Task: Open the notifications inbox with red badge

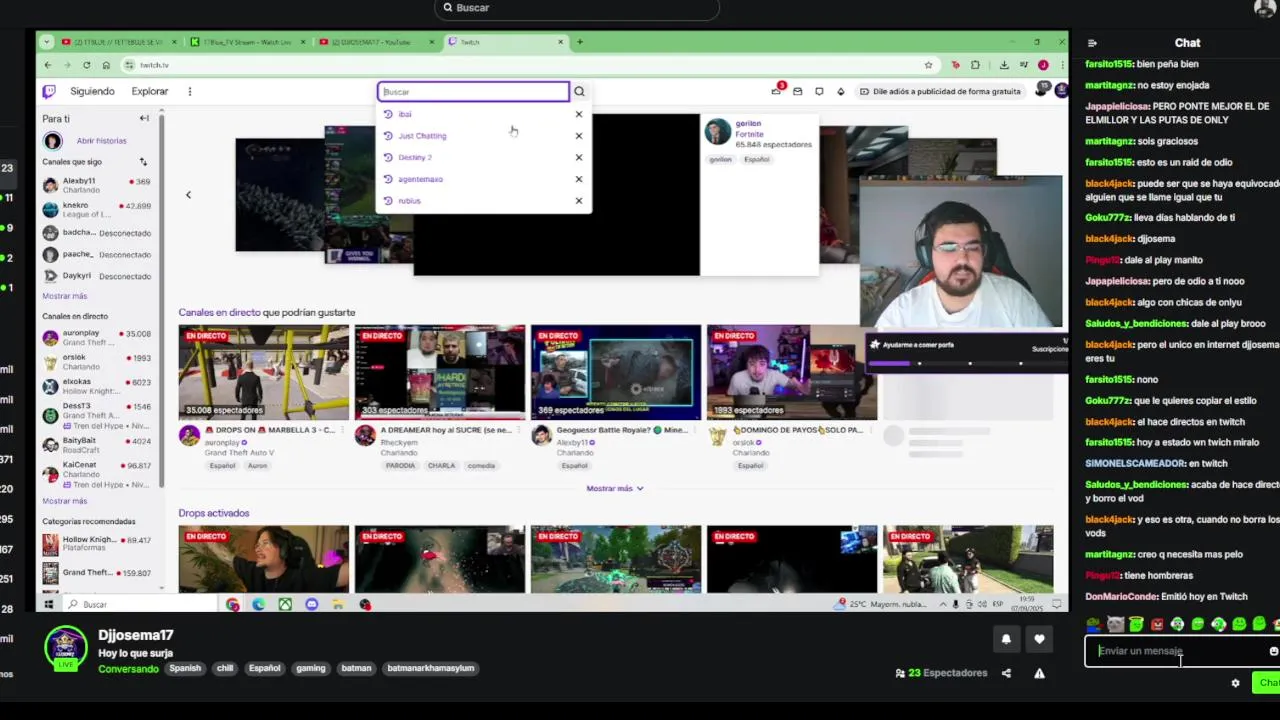Action: (776, 91)
